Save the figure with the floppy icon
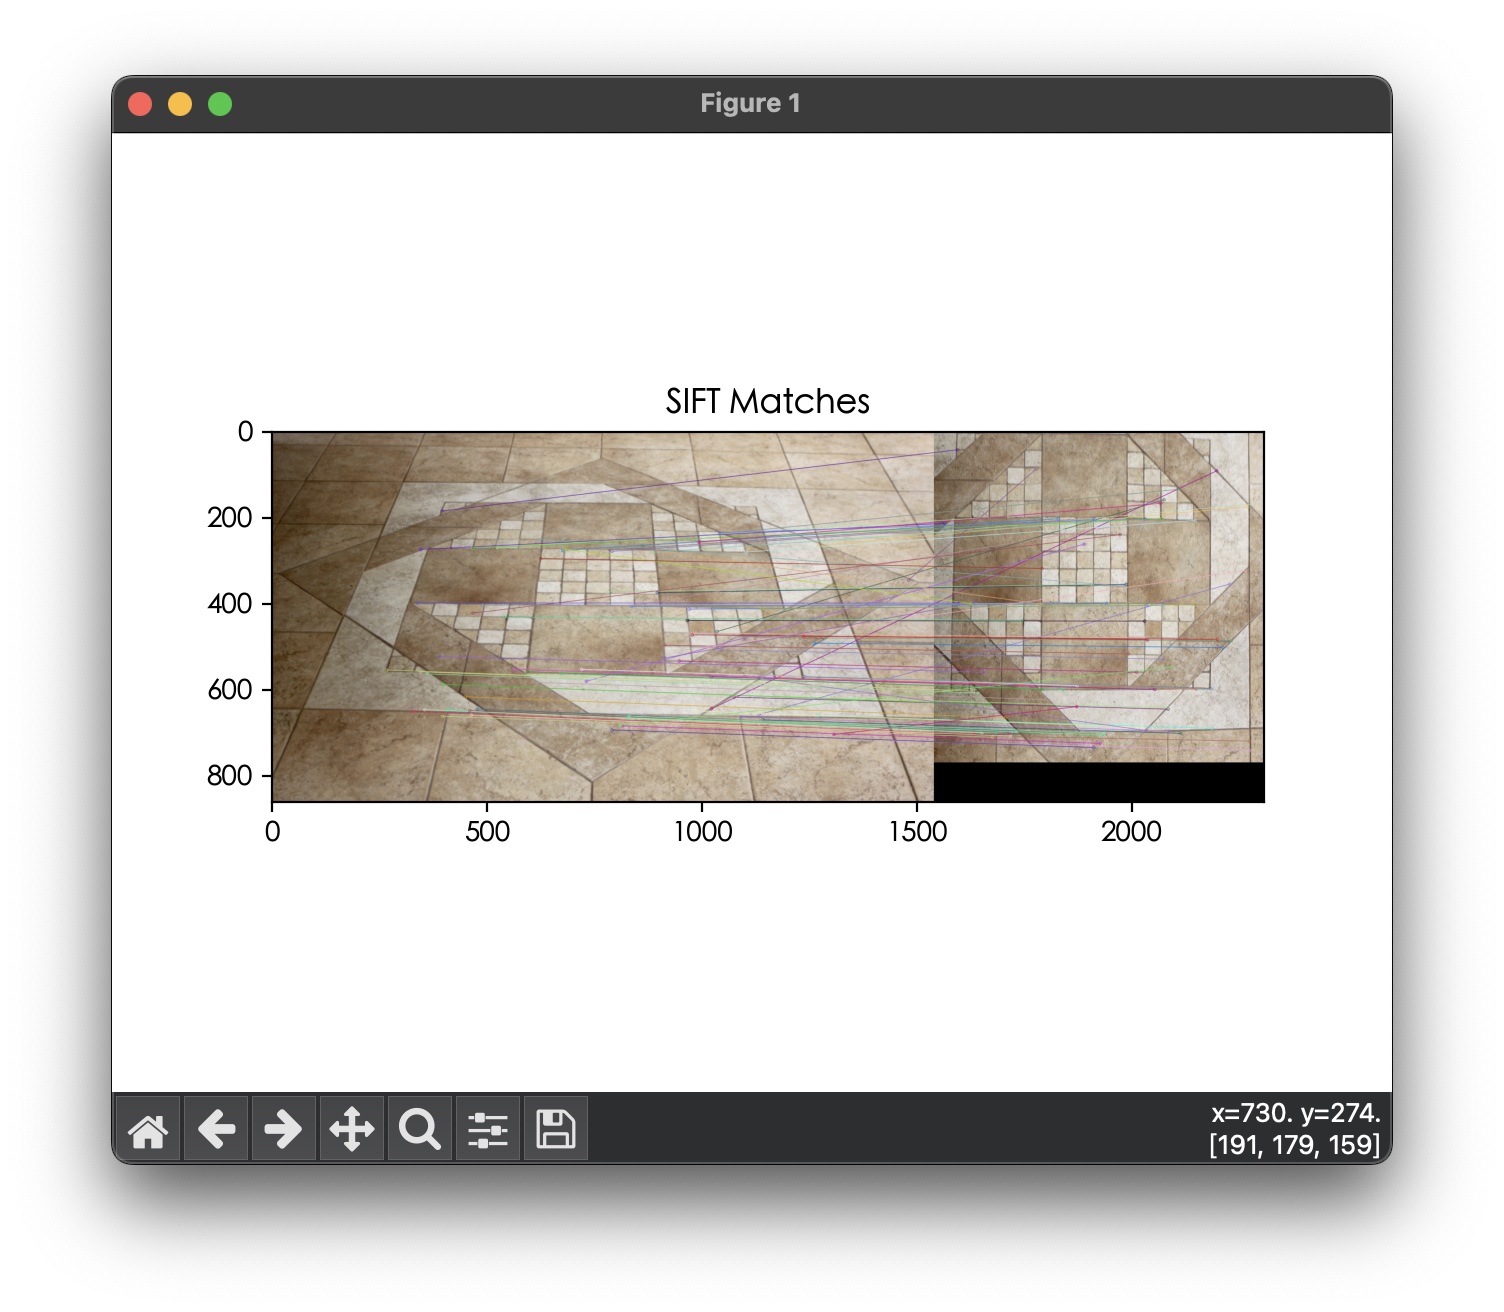Image resolution: width=1504 pixels, height=1312 pixels. click(x=556, y=1130)
